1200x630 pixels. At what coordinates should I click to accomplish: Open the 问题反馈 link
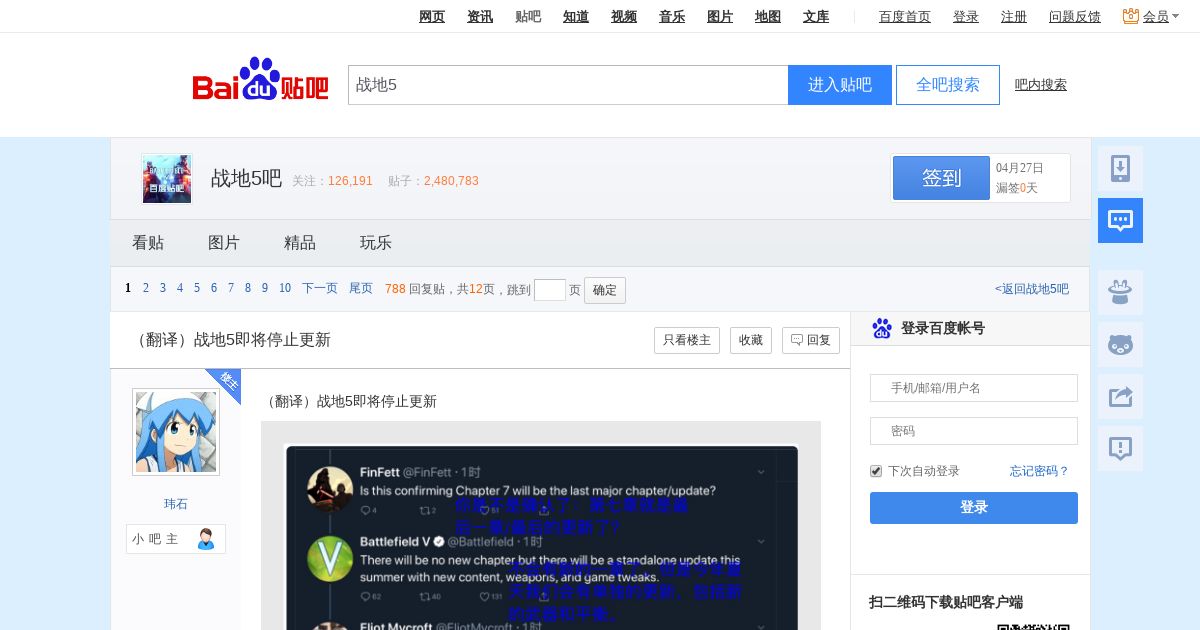coord(1075,16)
